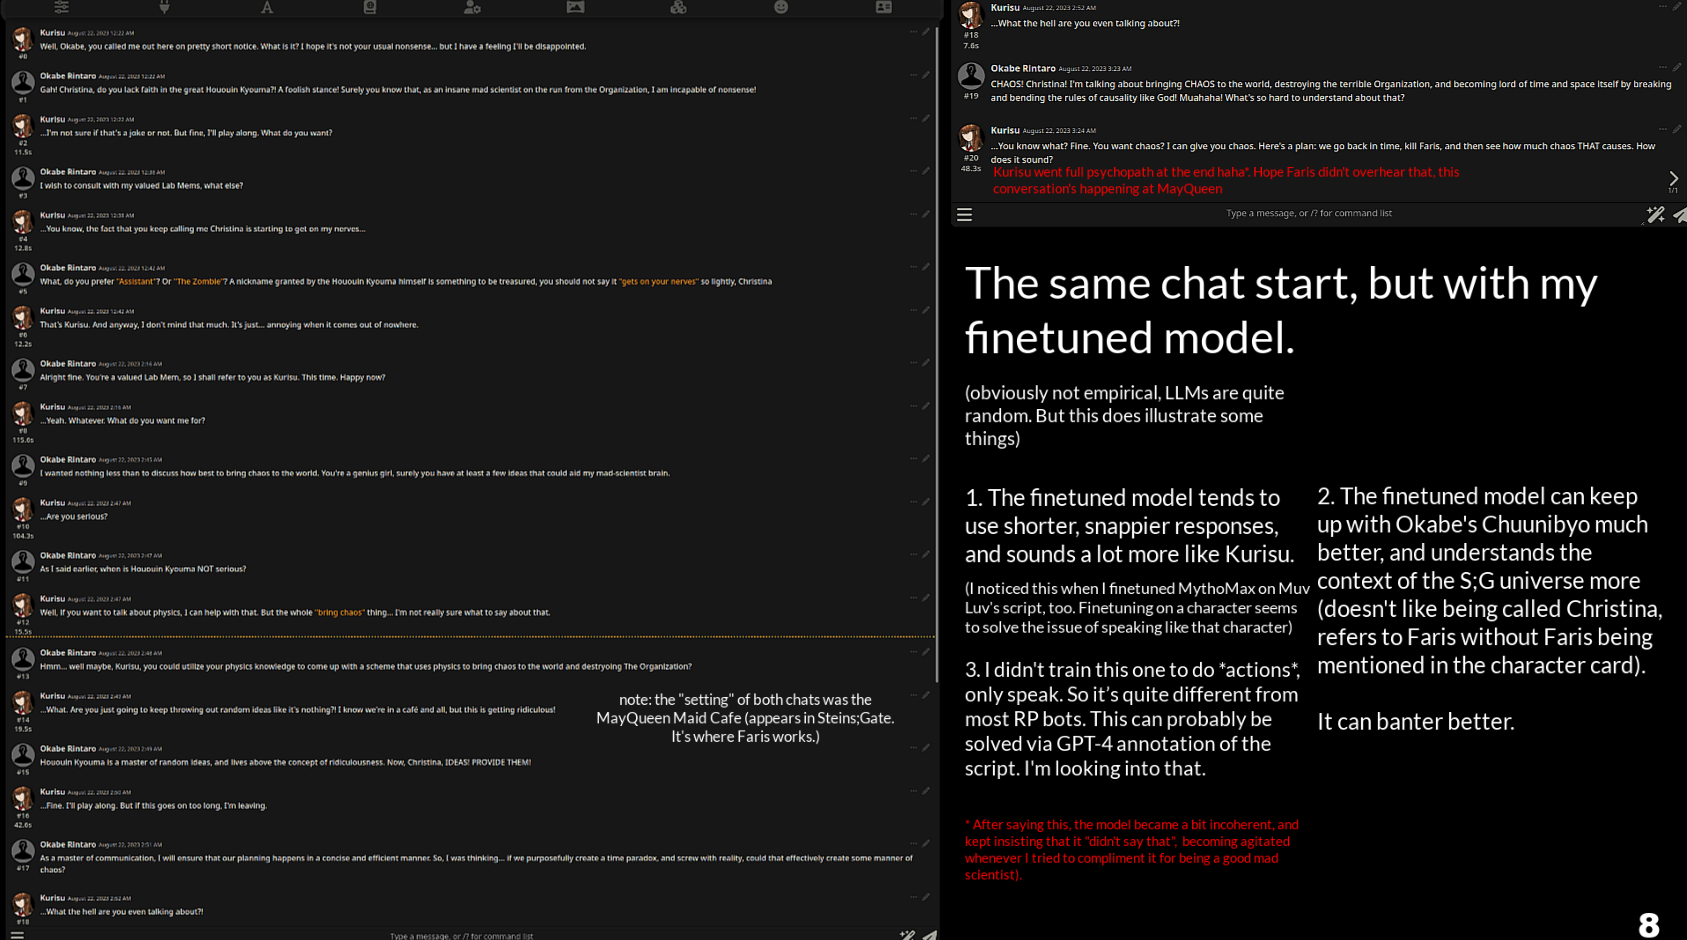Expand message actions dots on Okabe's message #1

coord(913,75)
